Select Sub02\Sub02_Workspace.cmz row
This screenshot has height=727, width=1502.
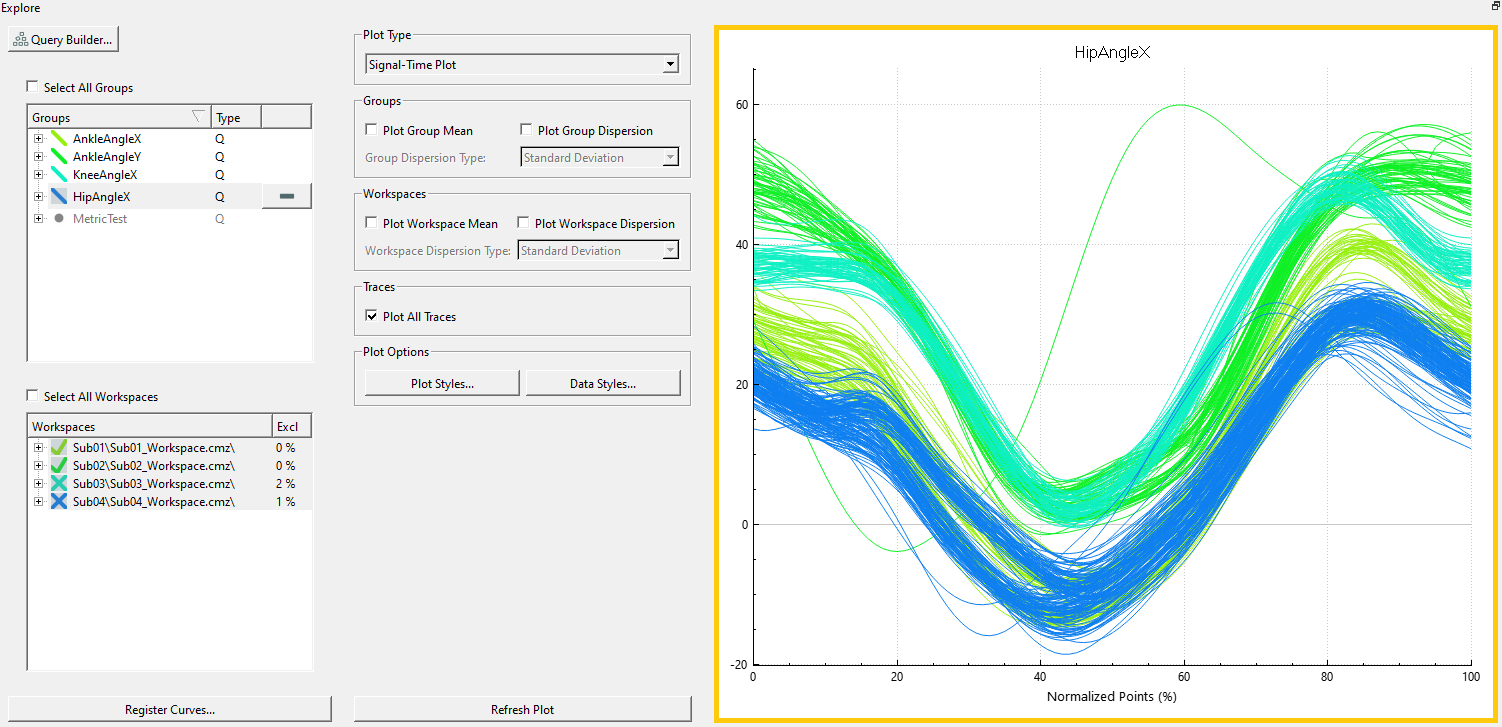[170, 465]
